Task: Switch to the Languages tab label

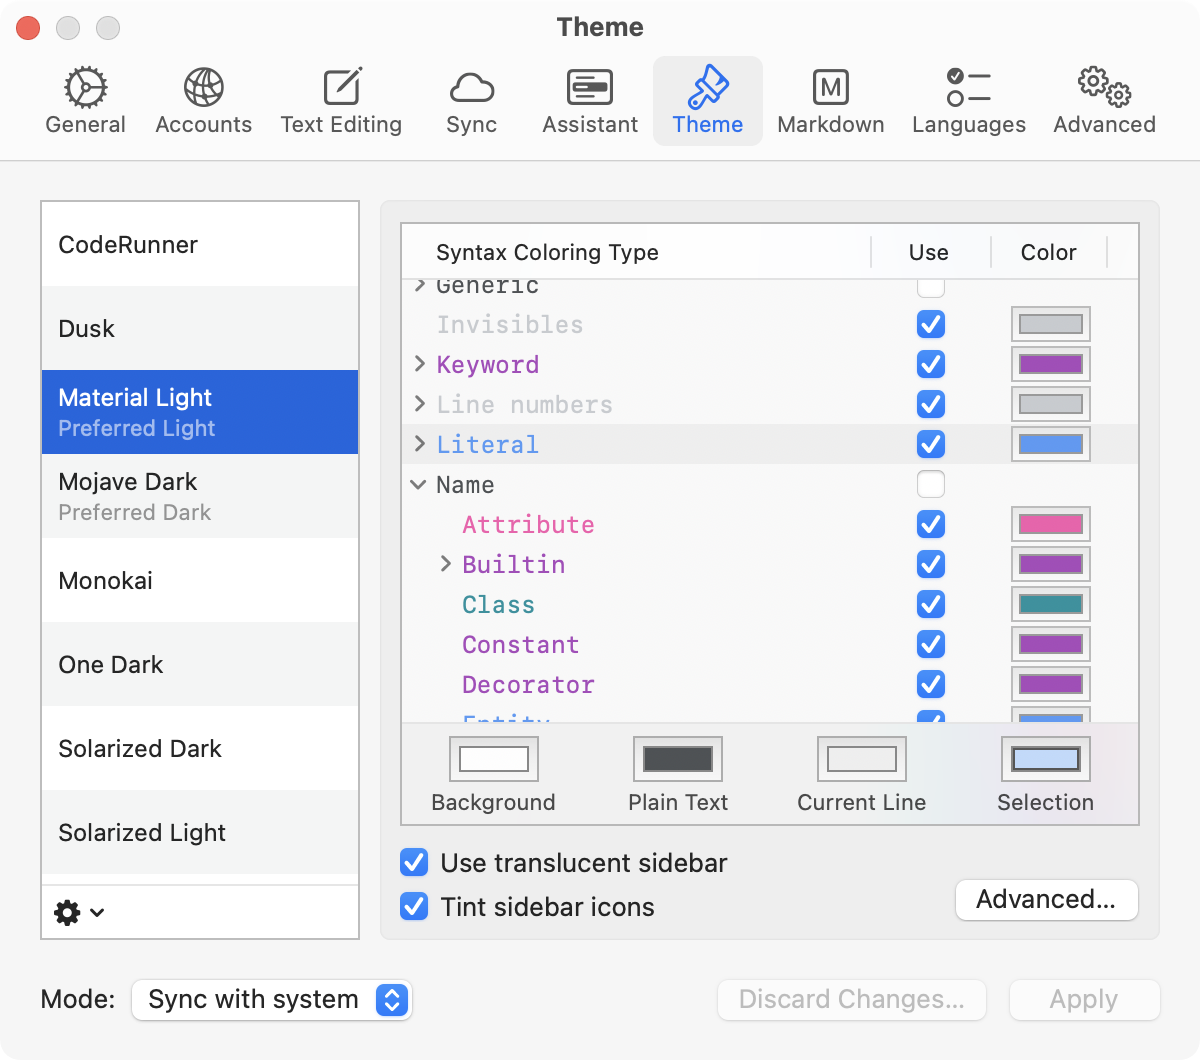Action: tap(969, 125)
